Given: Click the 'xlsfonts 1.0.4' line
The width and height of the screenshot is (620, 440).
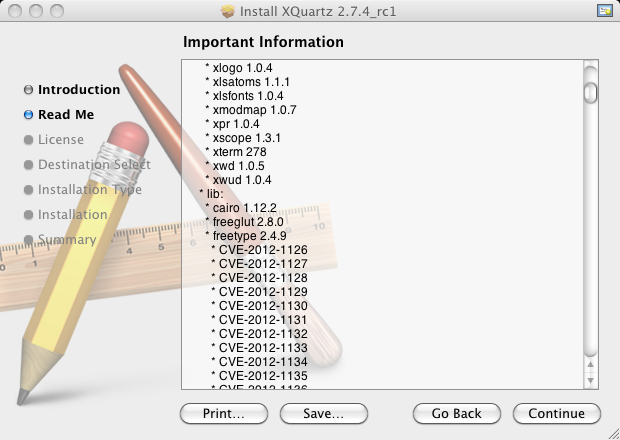Looking at the screenshot, I should coord(244,96).
